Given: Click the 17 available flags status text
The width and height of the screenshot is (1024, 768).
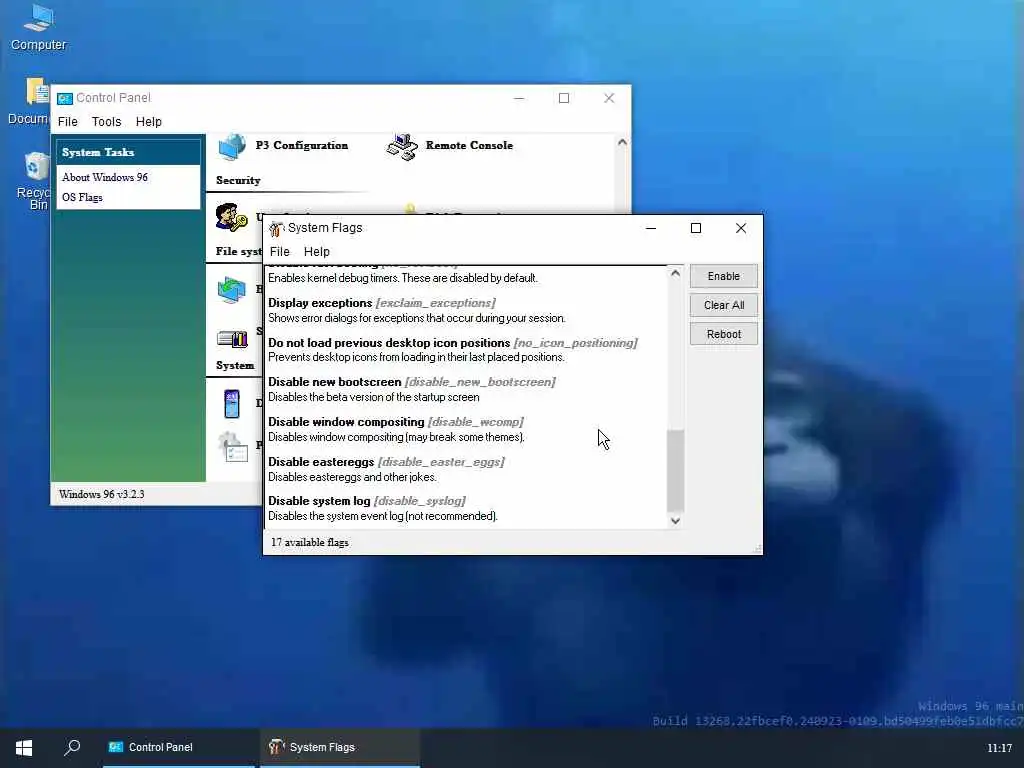Looking at the screenshot, I should click(x=310, y=543).
